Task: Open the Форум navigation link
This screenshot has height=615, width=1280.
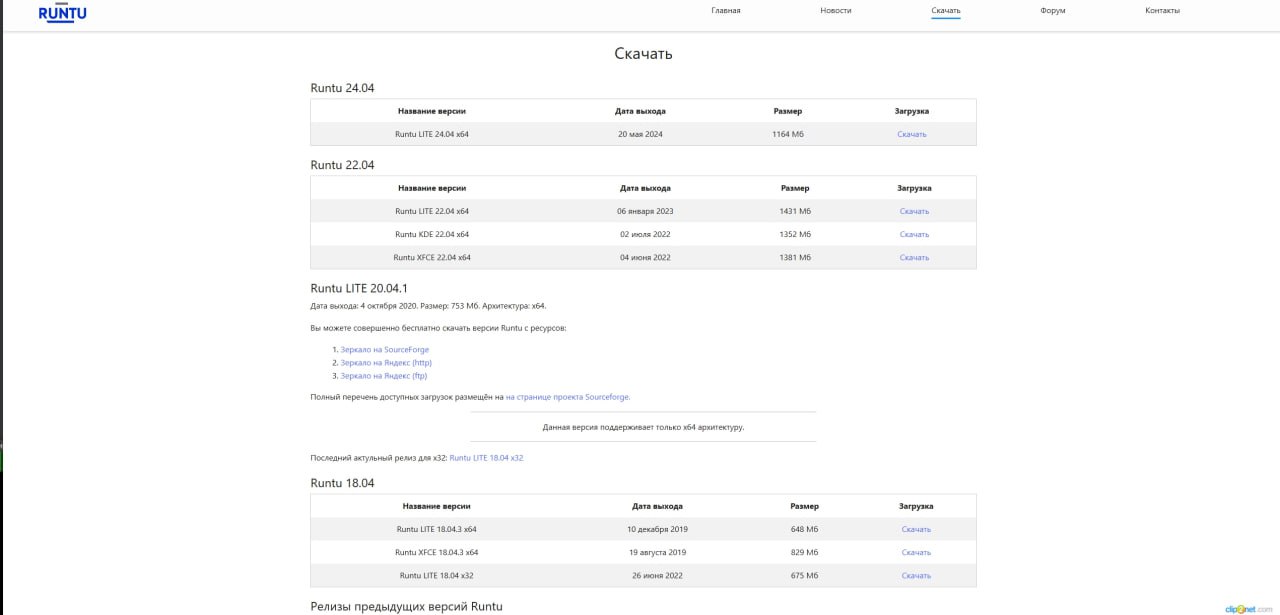Action: 1052,11
